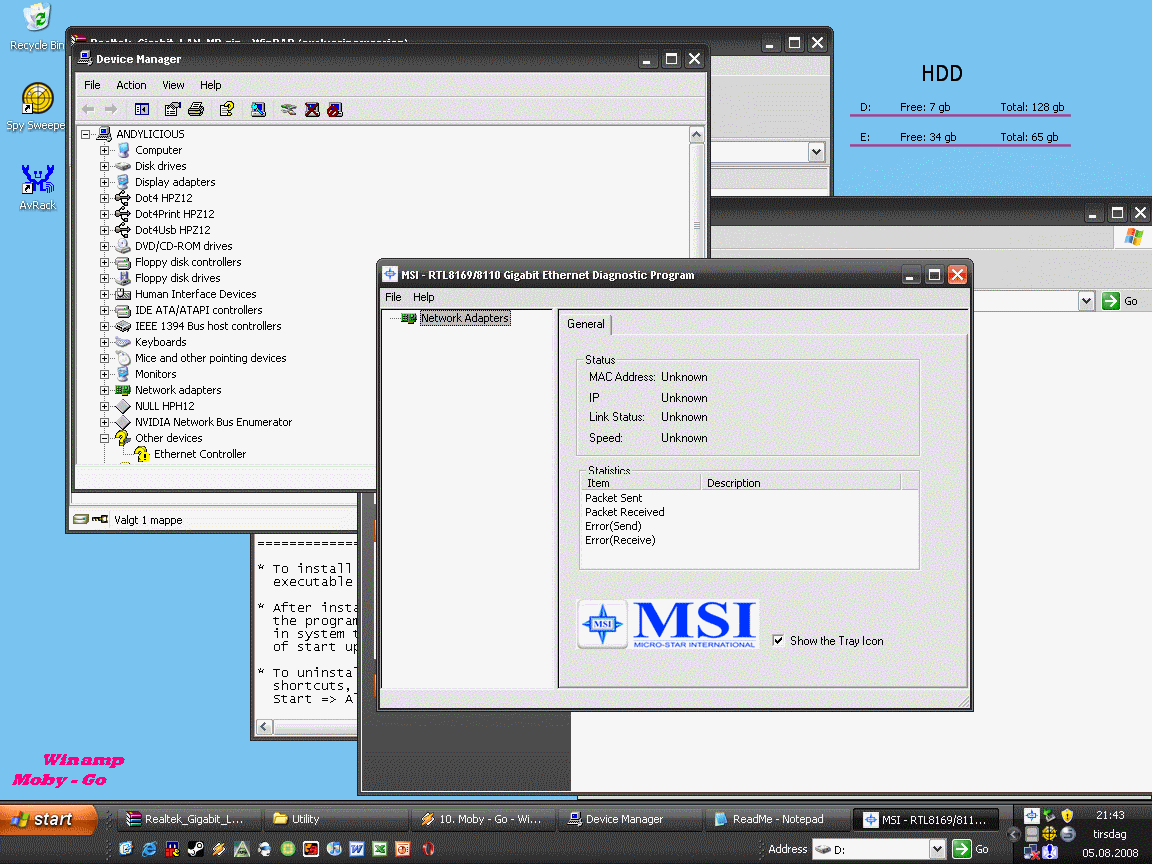Open the View menu in Device Manager
This screenshot has width=1152, height=864.
[173, 85]
